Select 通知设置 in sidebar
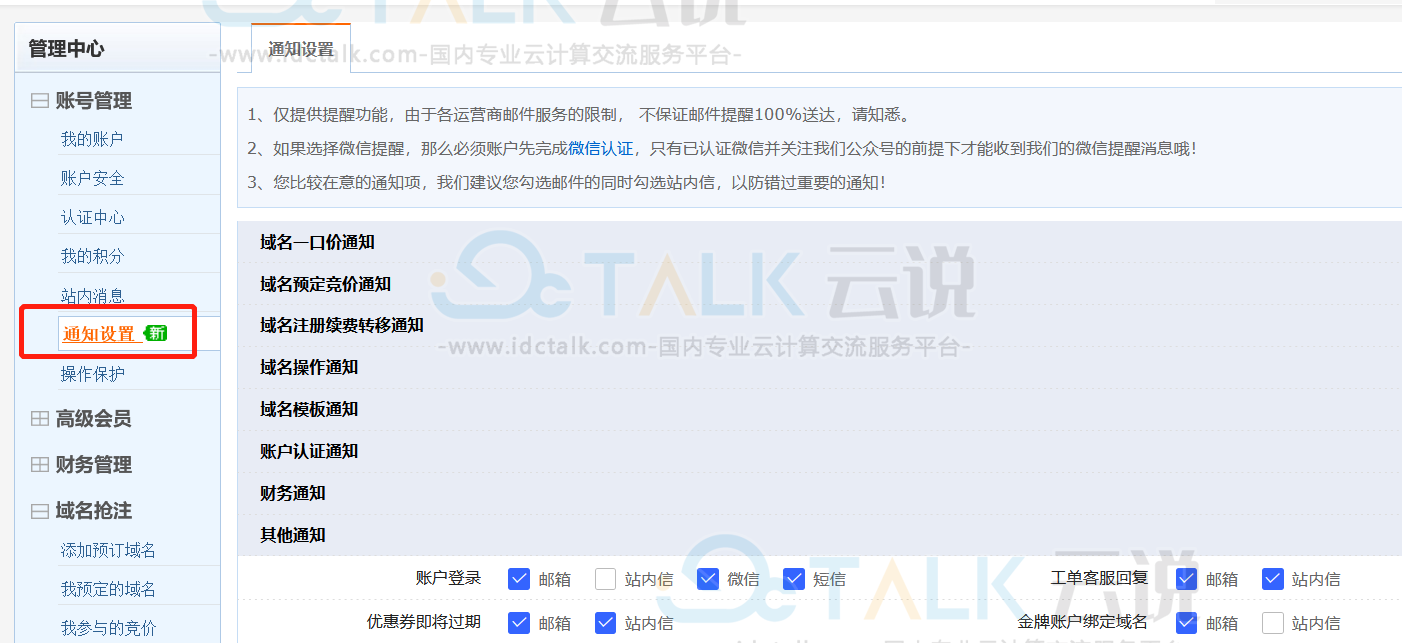This screenshot has width=1402, height=643. click(x=99, y=334)
